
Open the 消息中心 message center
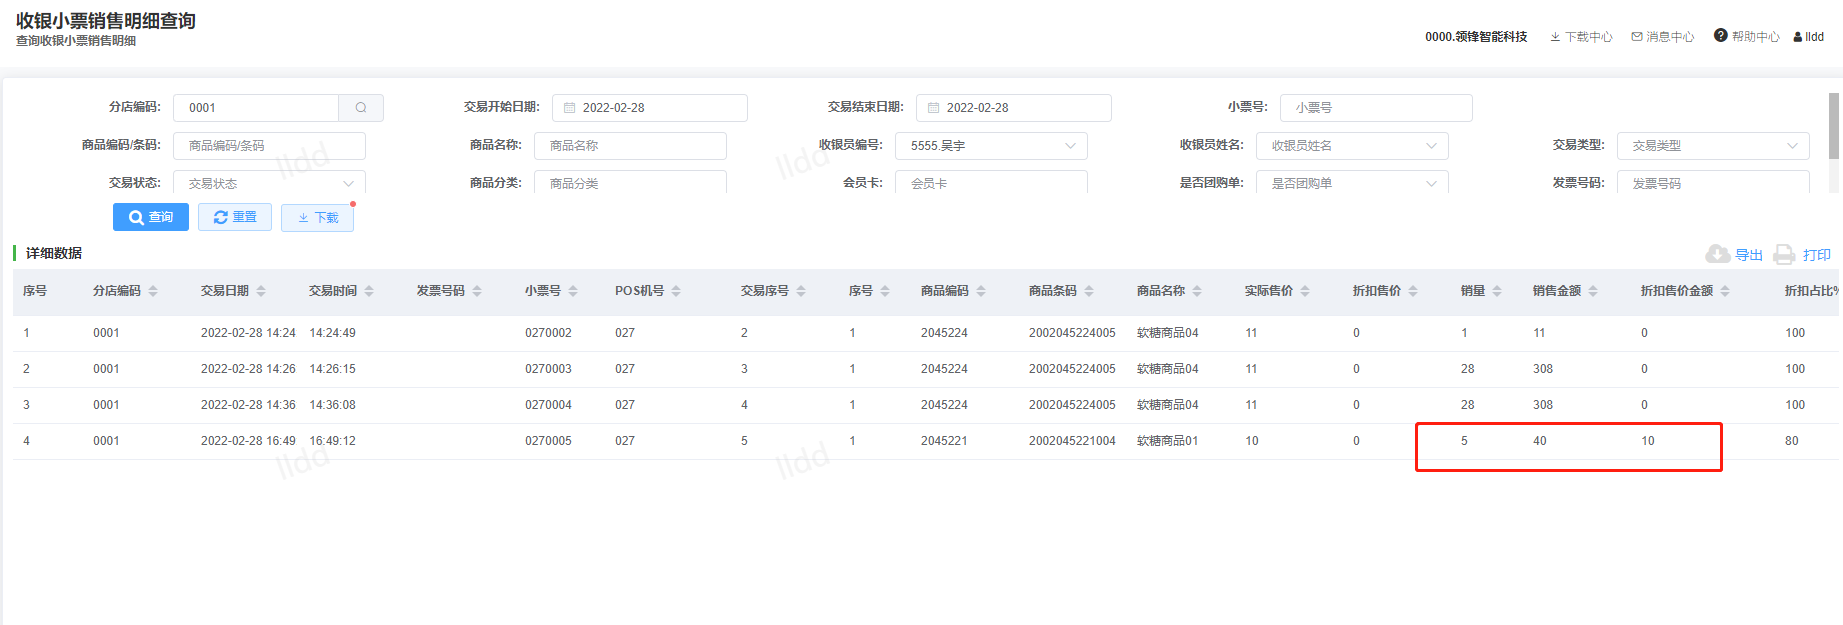pyautogui.click(x=1663, y=37)
